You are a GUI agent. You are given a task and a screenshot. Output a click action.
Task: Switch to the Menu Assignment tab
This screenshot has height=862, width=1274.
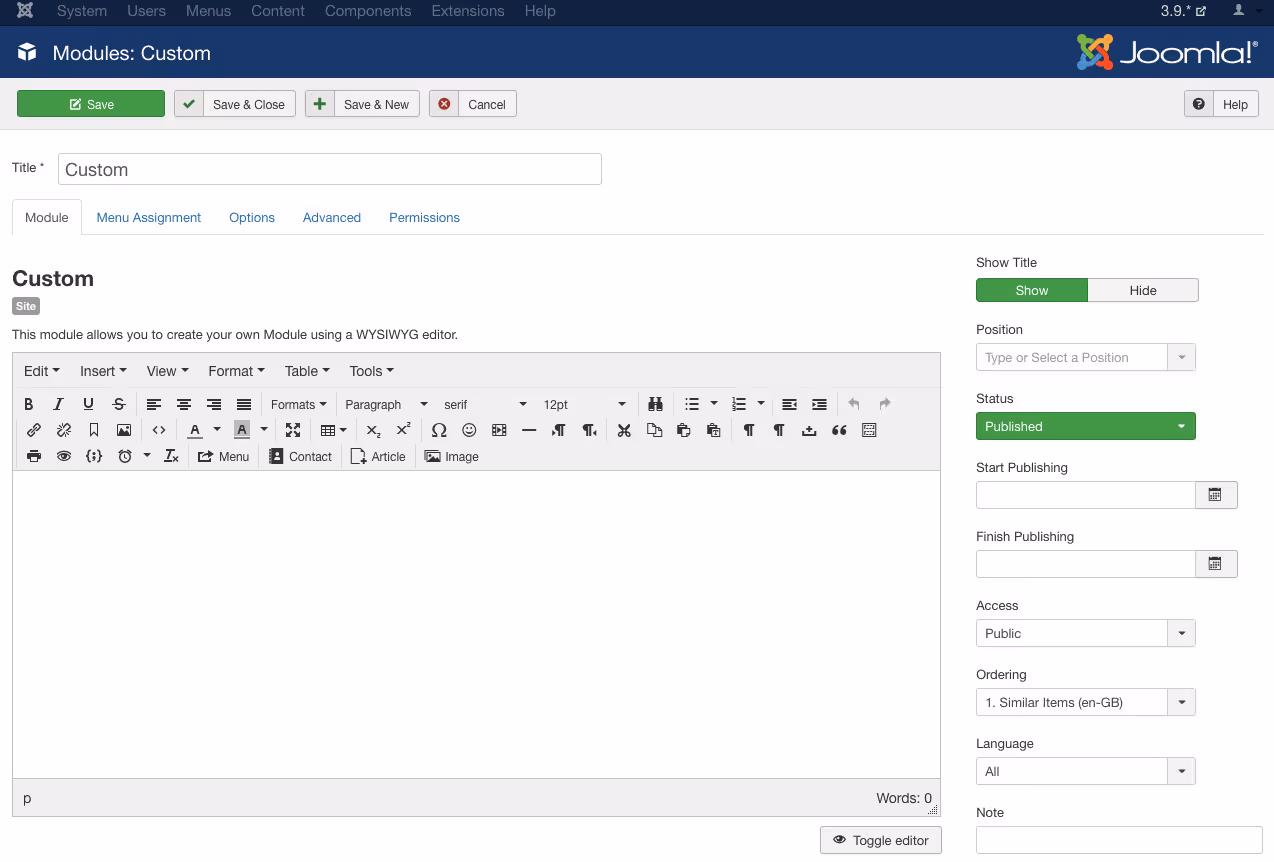point(148,217)
